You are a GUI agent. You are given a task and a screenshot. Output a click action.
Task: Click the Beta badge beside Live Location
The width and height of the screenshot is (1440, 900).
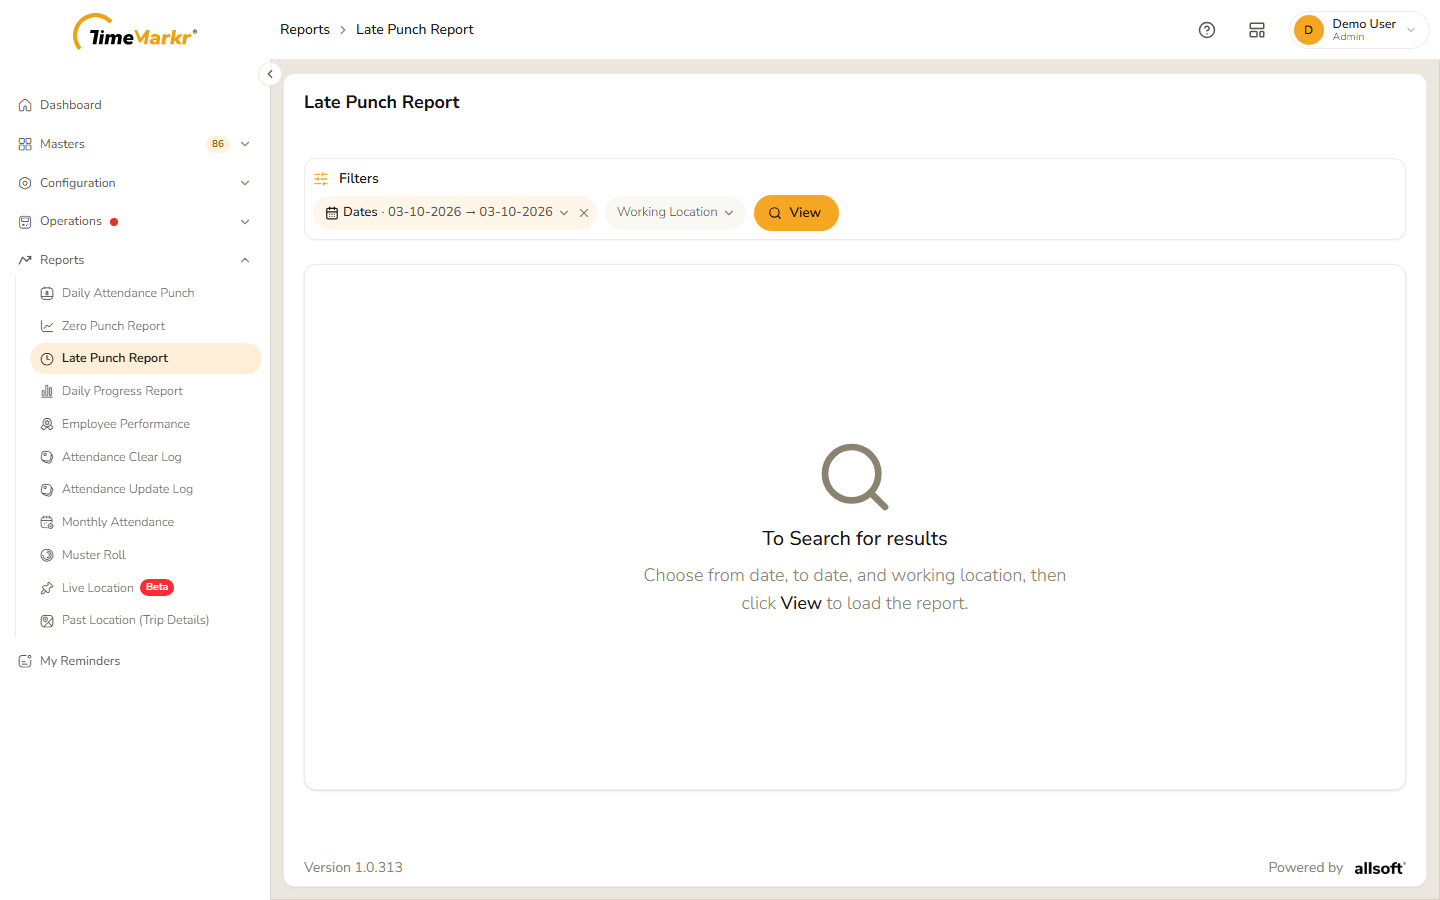tap(157, 587)
